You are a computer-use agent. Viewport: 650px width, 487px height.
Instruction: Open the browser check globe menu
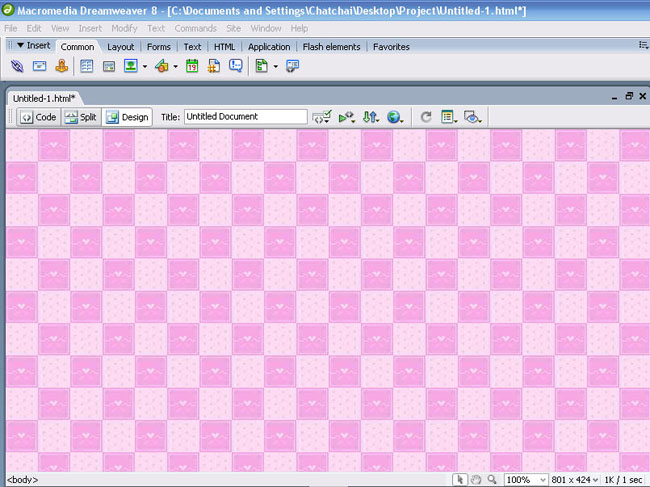pyautogui.click(x=395, y=117)
